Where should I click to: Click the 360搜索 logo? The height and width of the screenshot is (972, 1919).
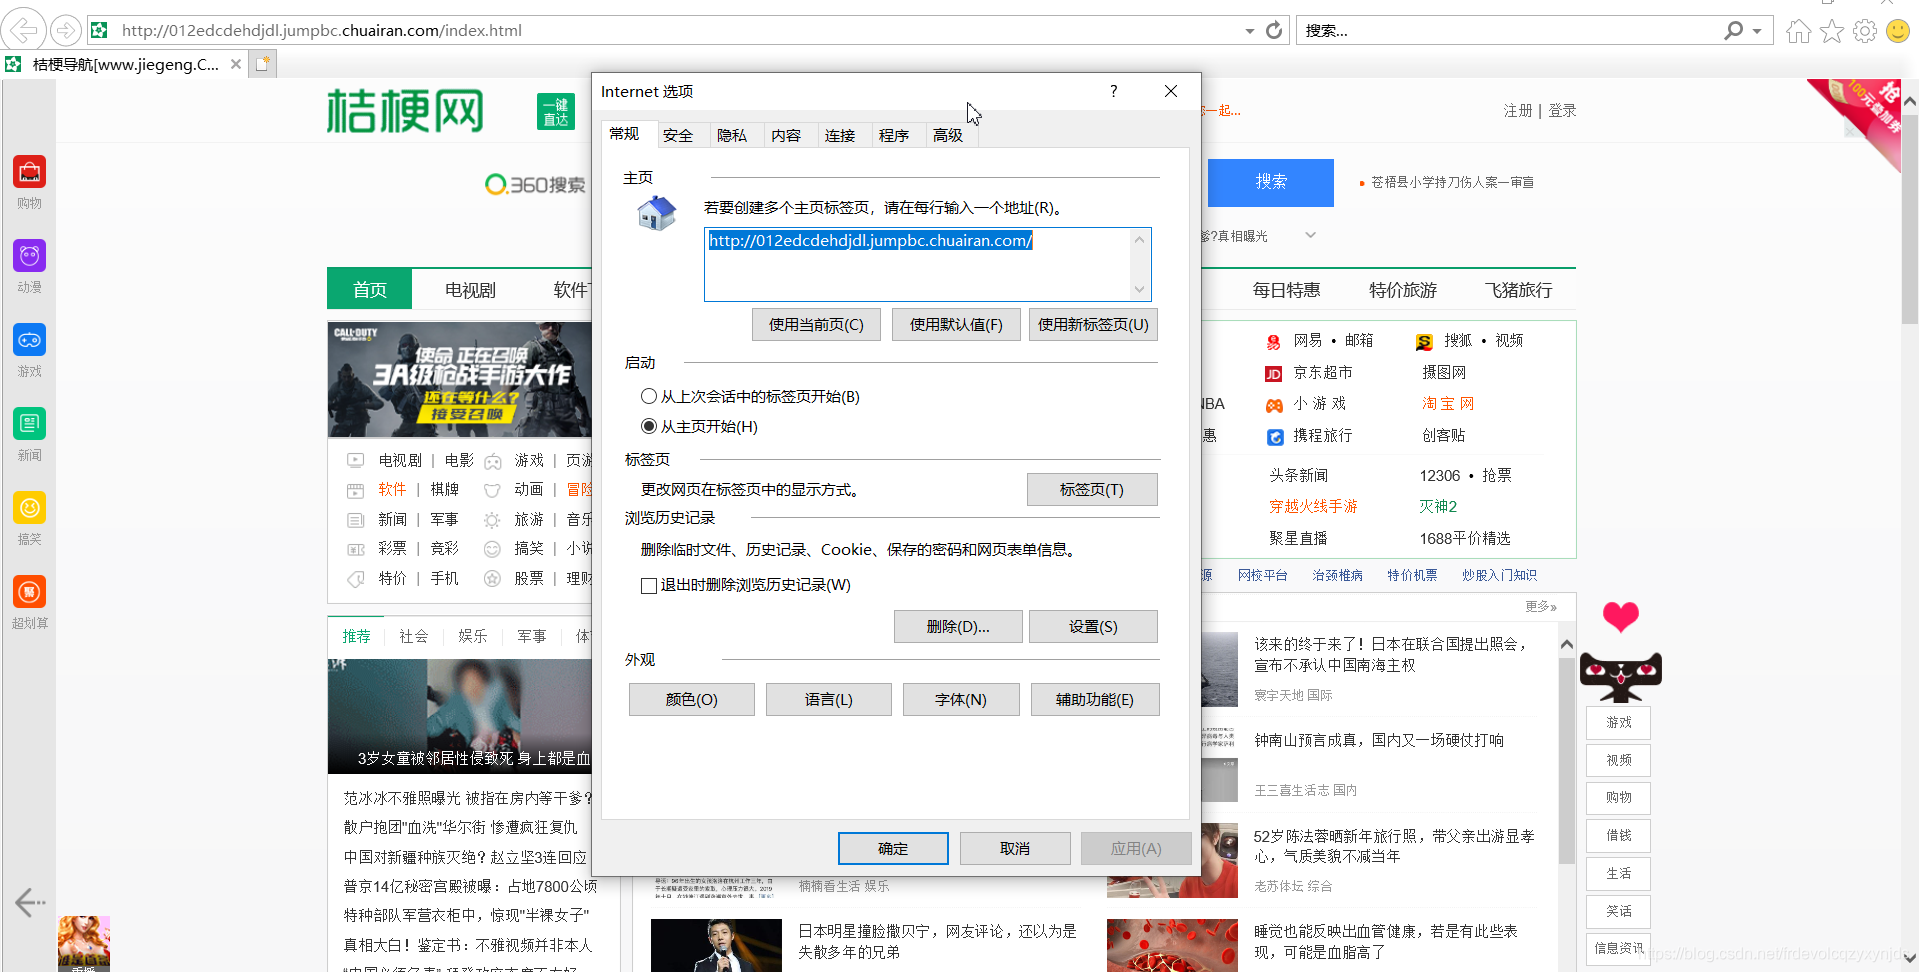[536, 185]
